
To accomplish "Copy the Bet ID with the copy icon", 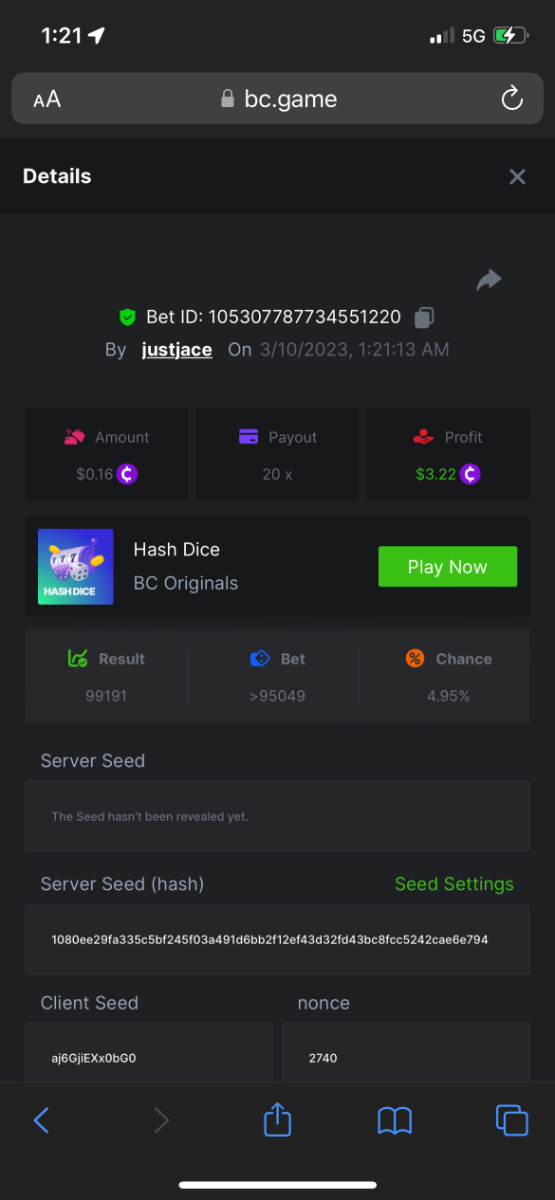I will [x=424, y=318].
